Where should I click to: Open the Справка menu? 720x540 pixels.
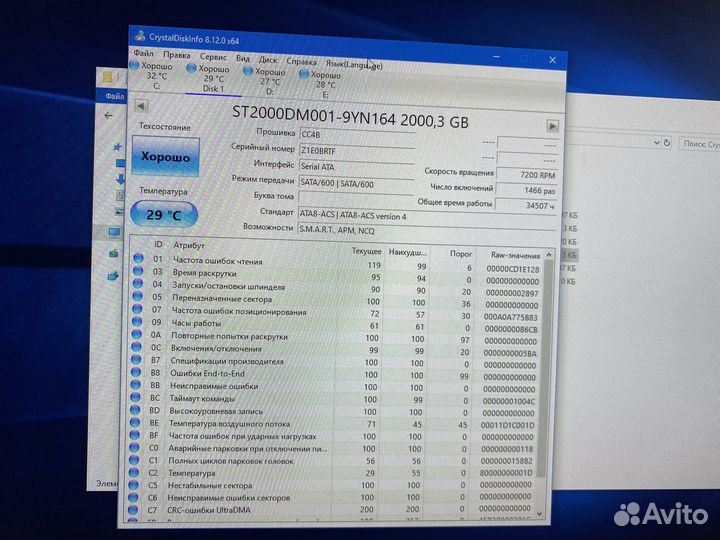point(301,61)
